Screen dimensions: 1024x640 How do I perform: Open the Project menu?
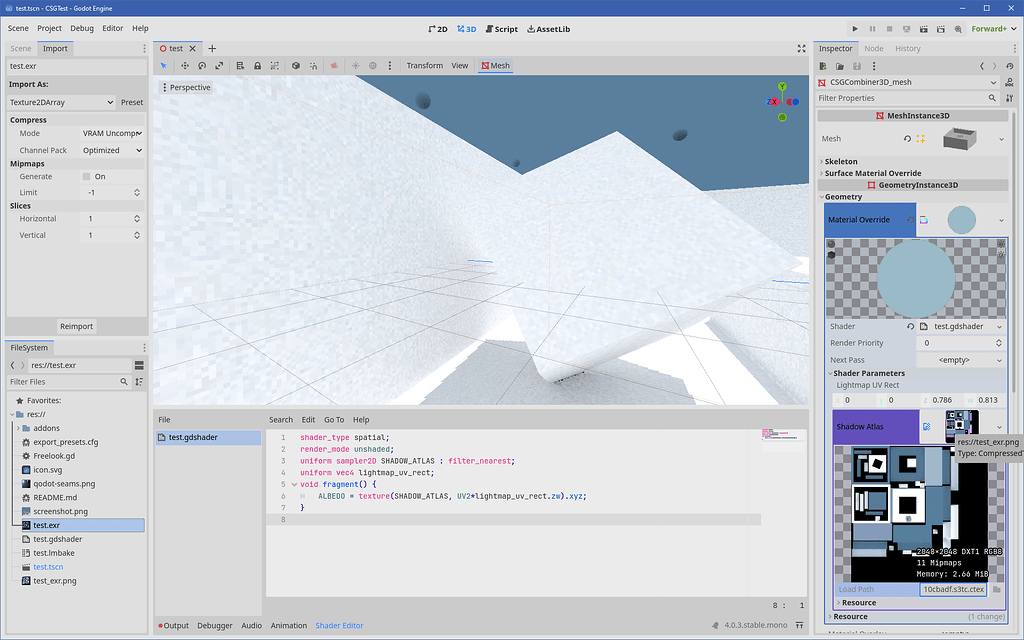47,28
